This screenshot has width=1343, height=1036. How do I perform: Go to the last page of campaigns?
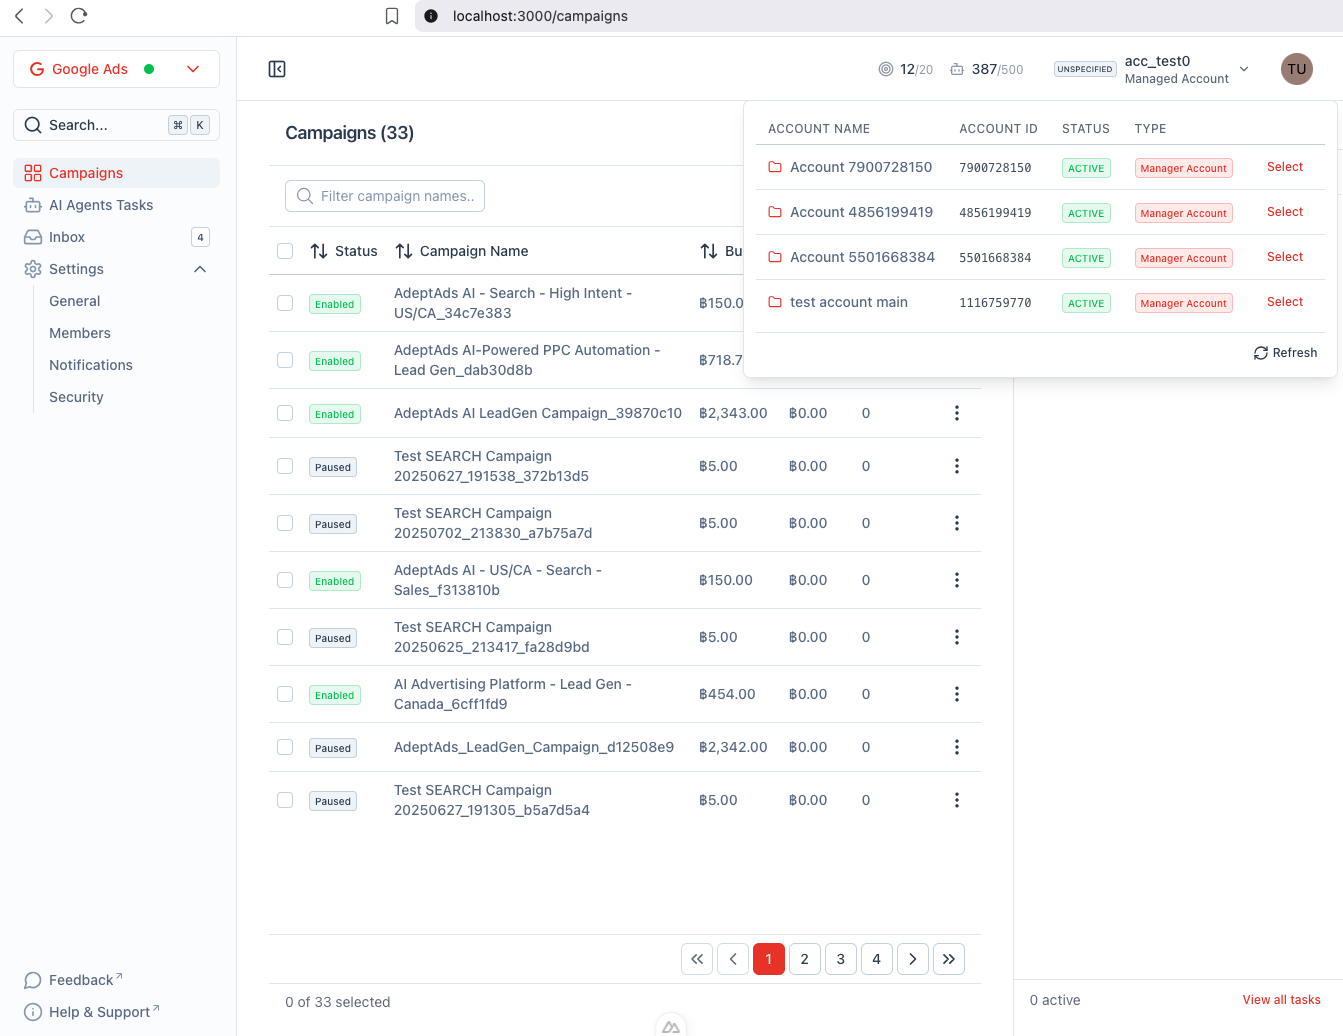tap(948, 959)
